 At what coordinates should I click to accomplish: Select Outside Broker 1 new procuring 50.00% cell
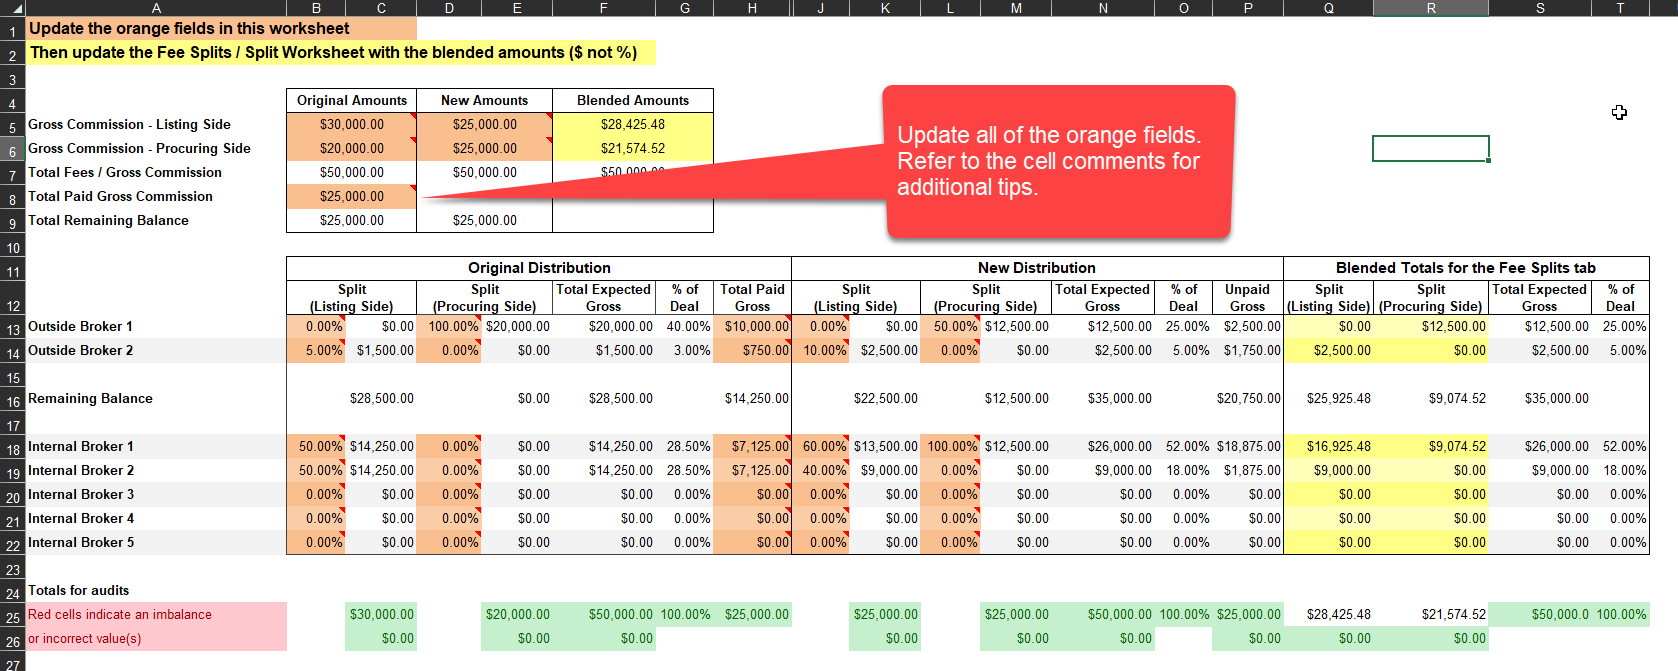pos(951,327)
